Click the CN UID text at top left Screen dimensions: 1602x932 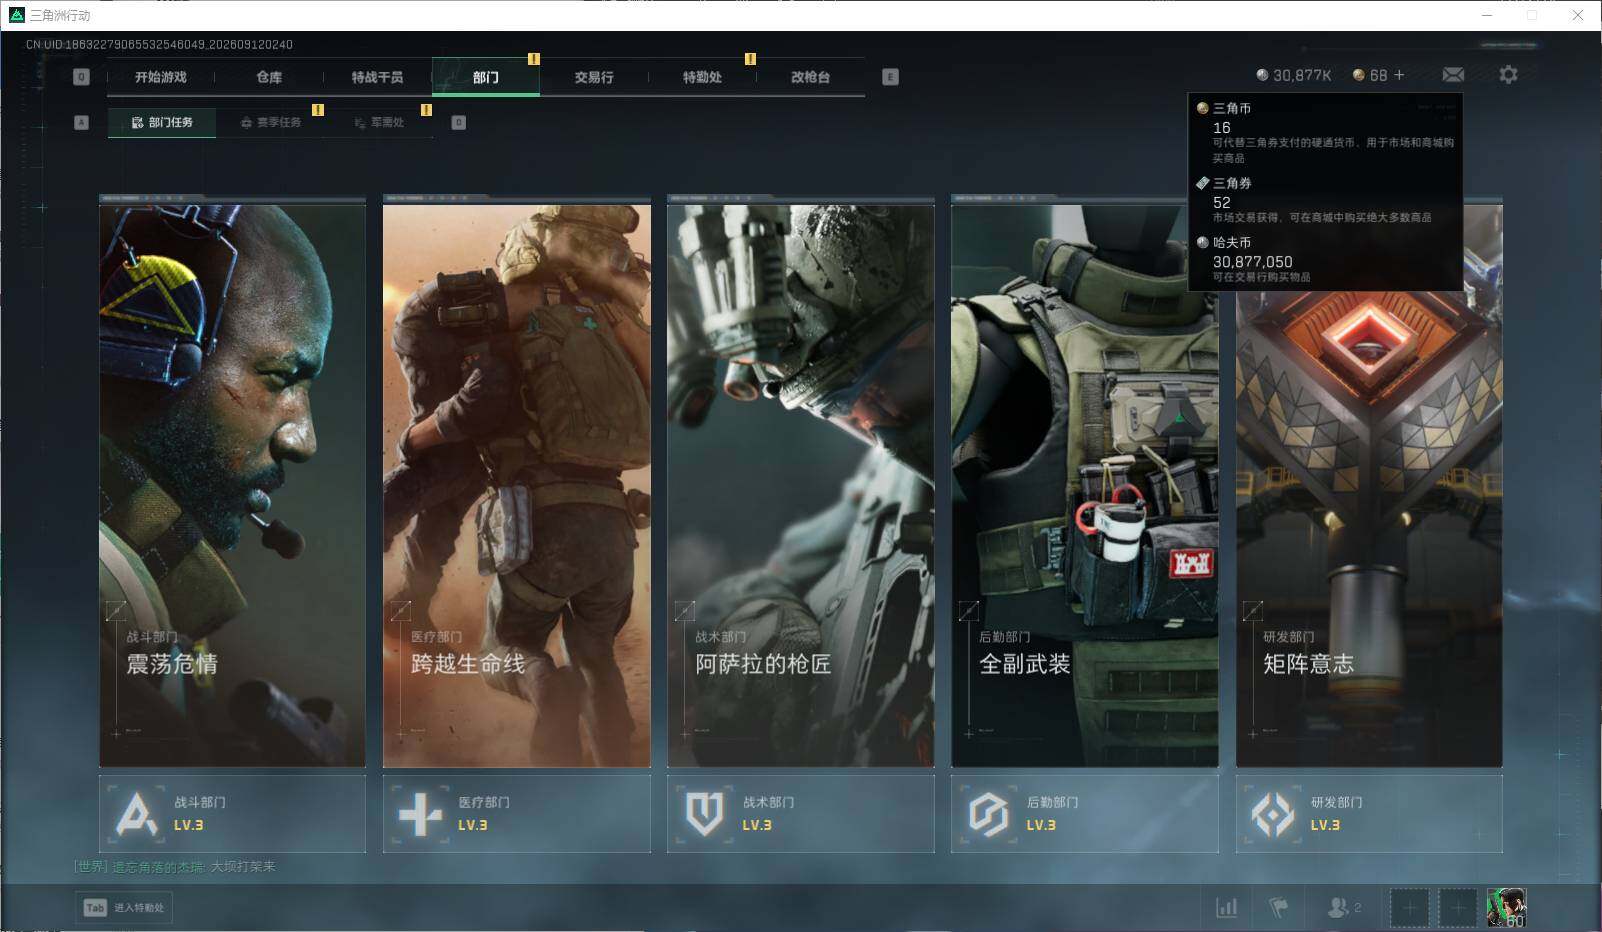[159, 45]
